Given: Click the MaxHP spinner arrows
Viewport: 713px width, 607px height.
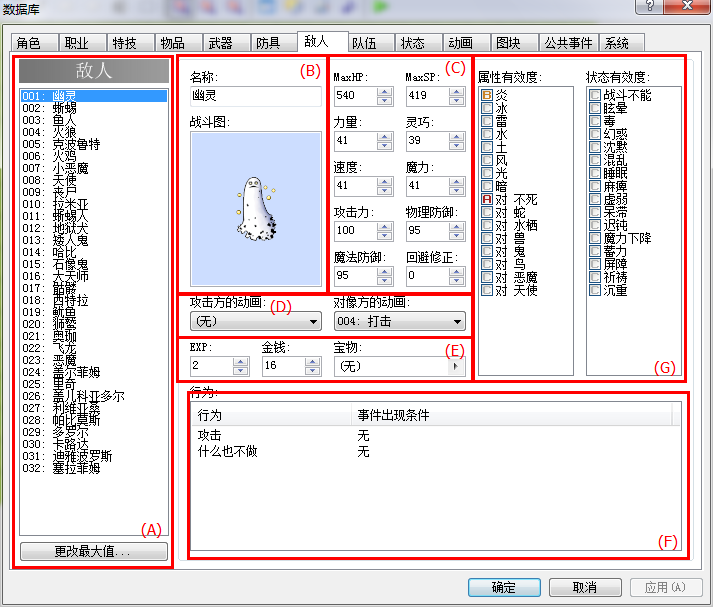Looking at the screenshot, I should pyautogui.click(x=385, y=95).
